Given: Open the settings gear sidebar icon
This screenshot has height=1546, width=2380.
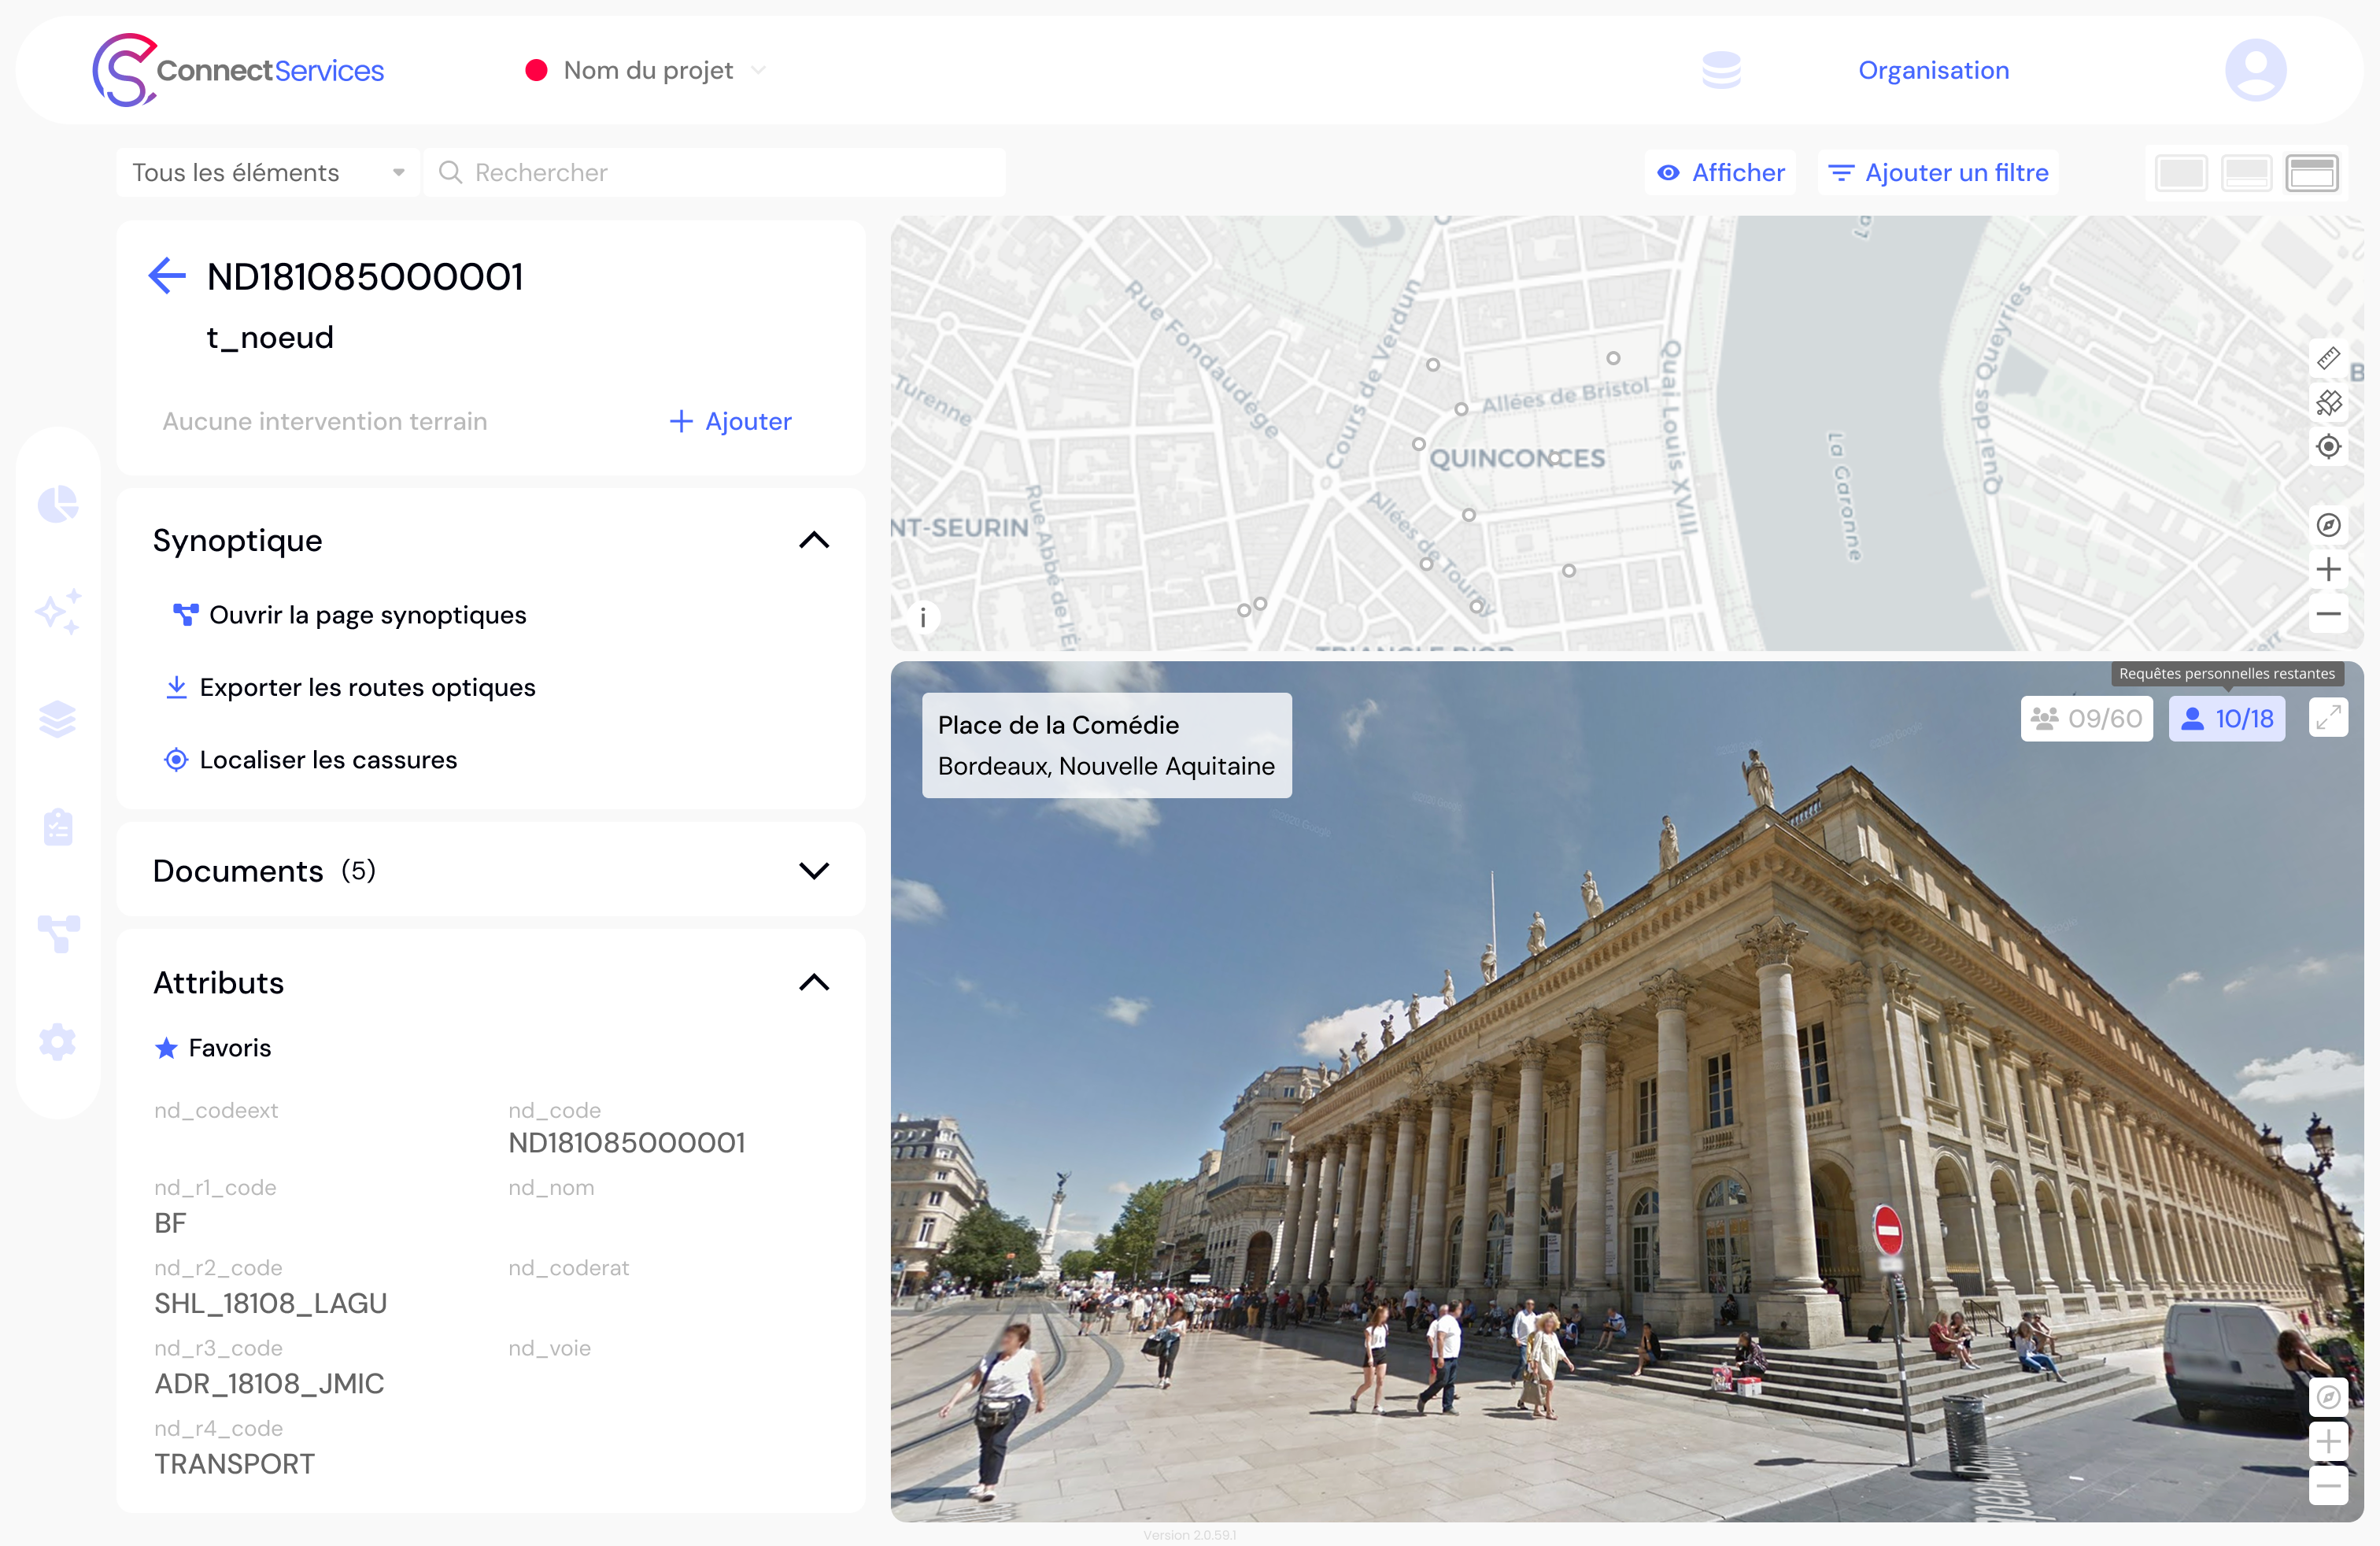Looking at the screenshot, I should (x=58, y=1042).
